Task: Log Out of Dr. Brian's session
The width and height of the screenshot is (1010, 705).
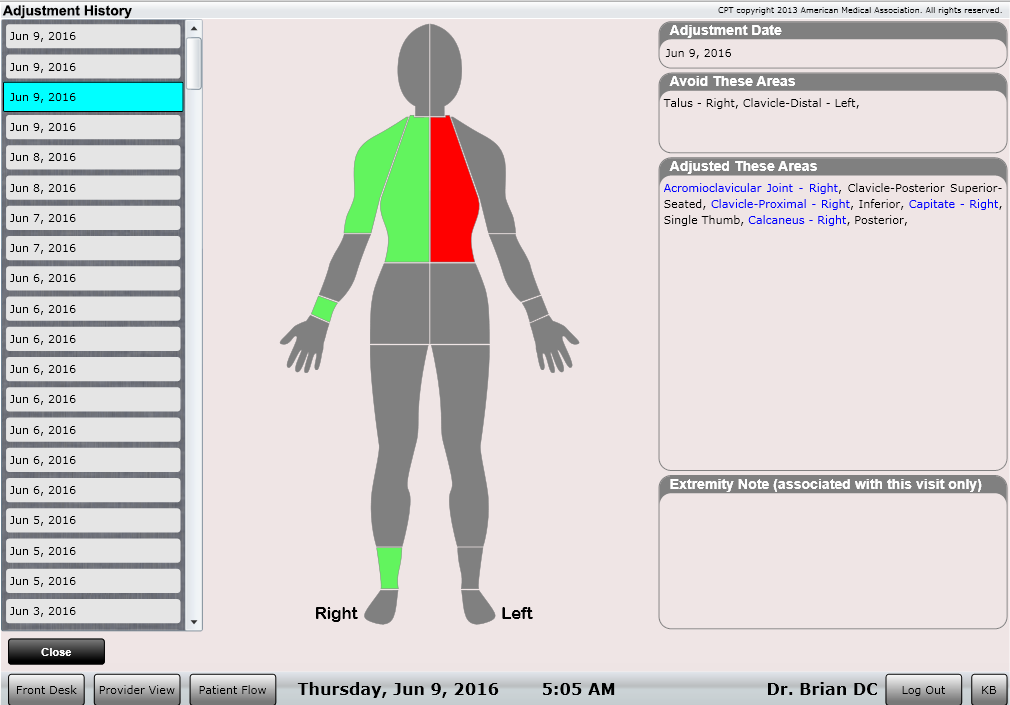Action: click(922, 689)
